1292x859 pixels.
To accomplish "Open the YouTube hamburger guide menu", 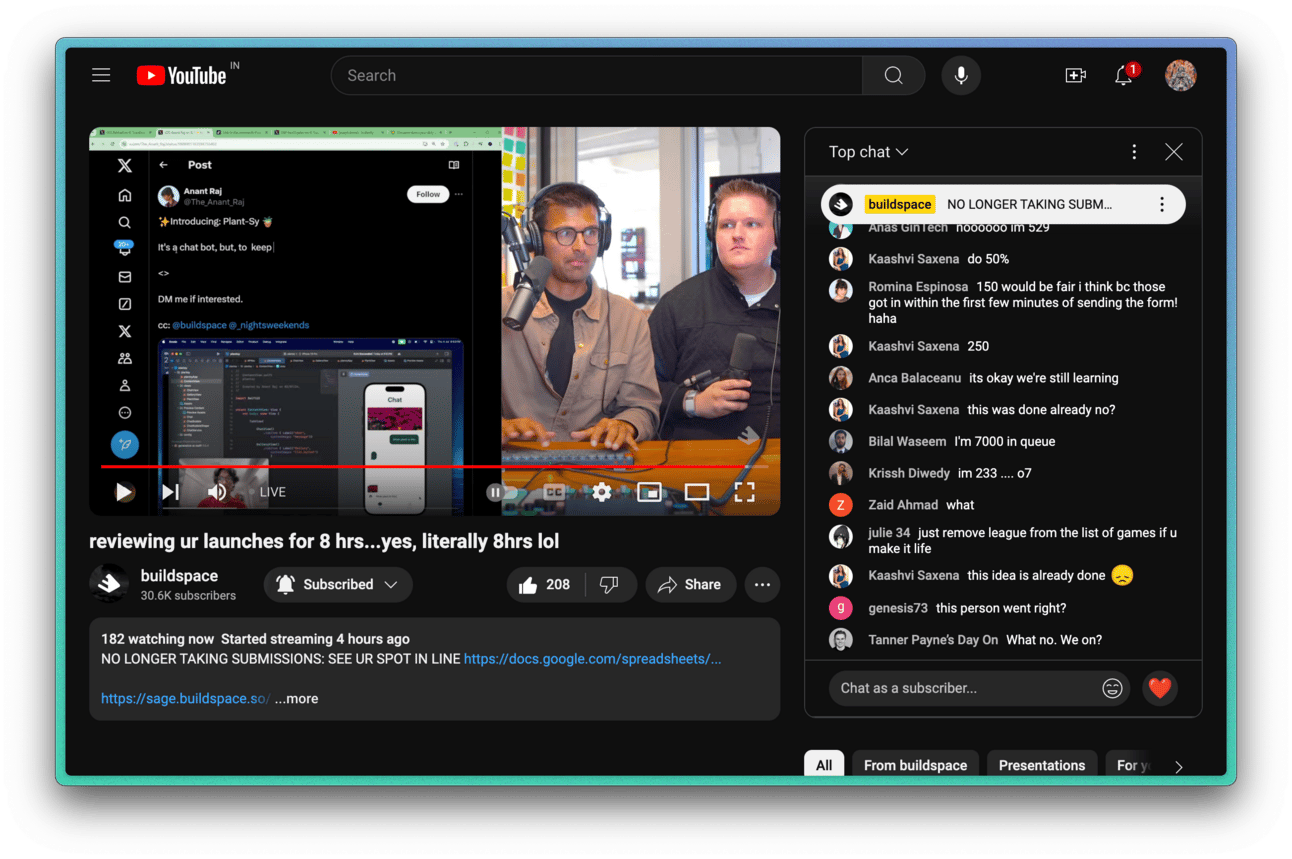I will coord(101,75).
